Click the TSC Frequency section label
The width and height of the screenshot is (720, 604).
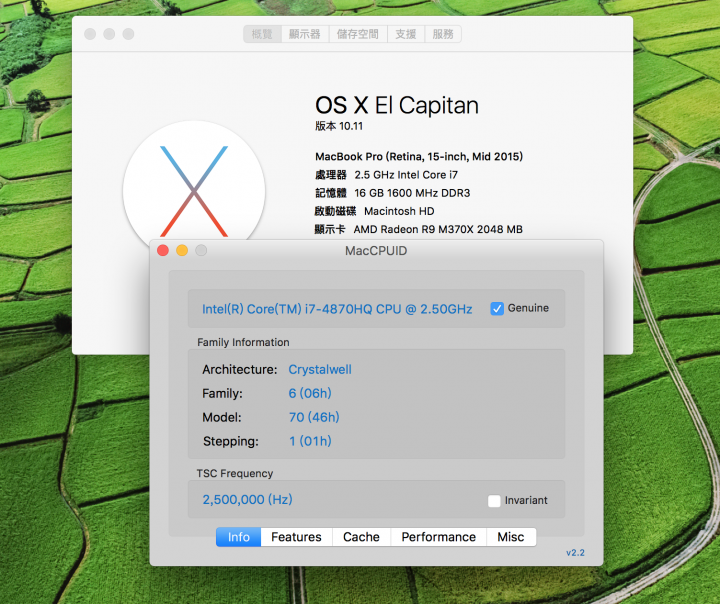(x=235, y=474)
